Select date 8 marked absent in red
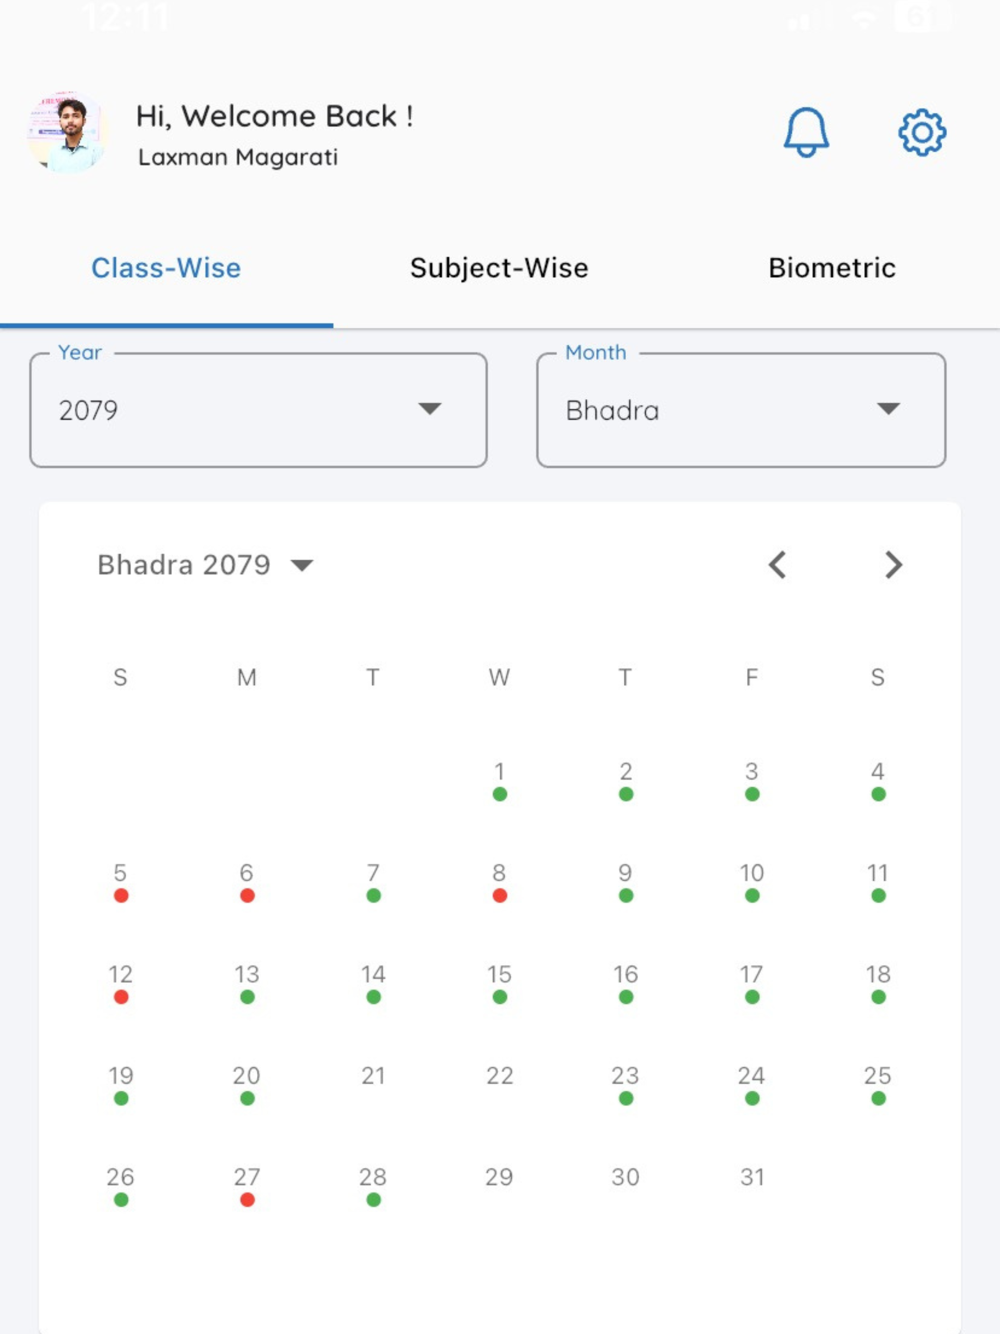Screen dimensions: 1000x1334 499,880
